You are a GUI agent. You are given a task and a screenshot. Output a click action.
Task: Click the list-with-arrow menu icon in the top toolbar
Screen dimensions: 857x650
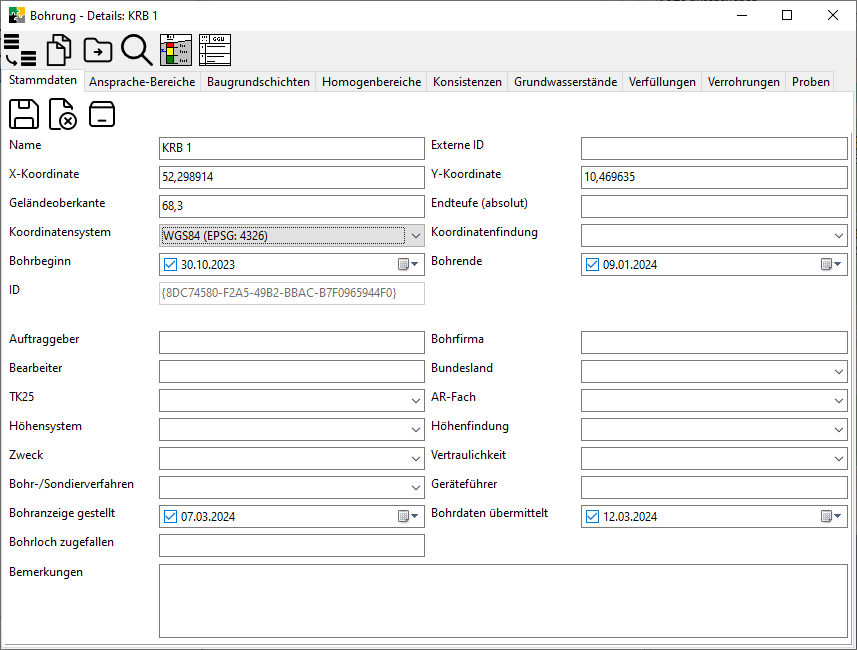20,50
